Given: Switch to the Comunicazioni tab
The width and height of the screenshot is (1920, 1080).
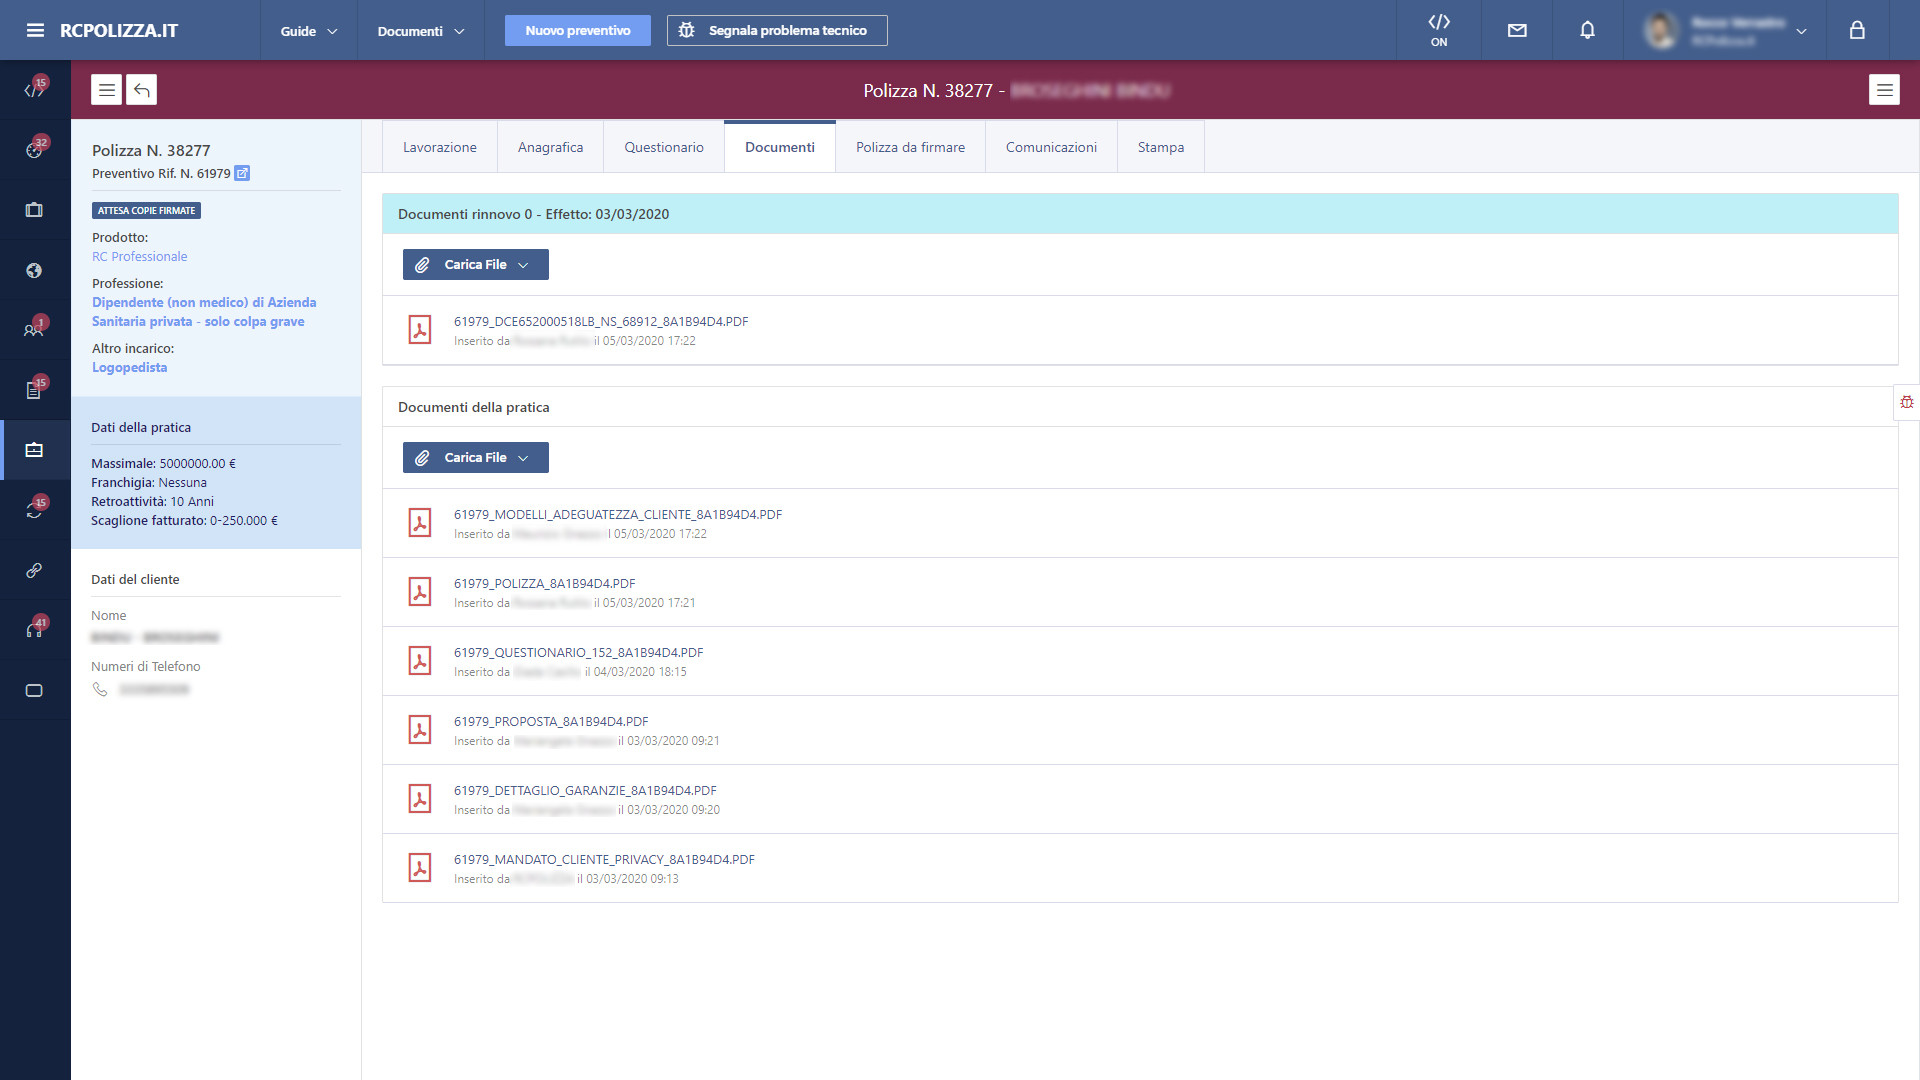Looking at the screenshot, I should pyautogui.click(x=1051, y=147).
